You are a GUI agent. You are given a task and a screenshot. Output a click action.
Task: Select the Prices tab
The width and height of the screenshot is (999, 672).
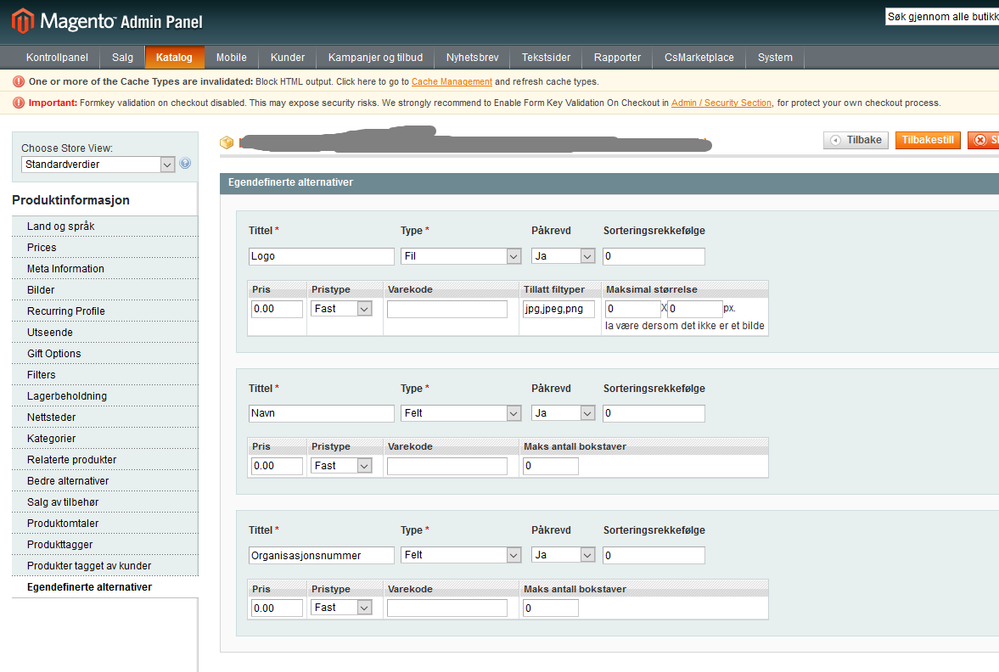pyautogui.click(x=105, y=247)
